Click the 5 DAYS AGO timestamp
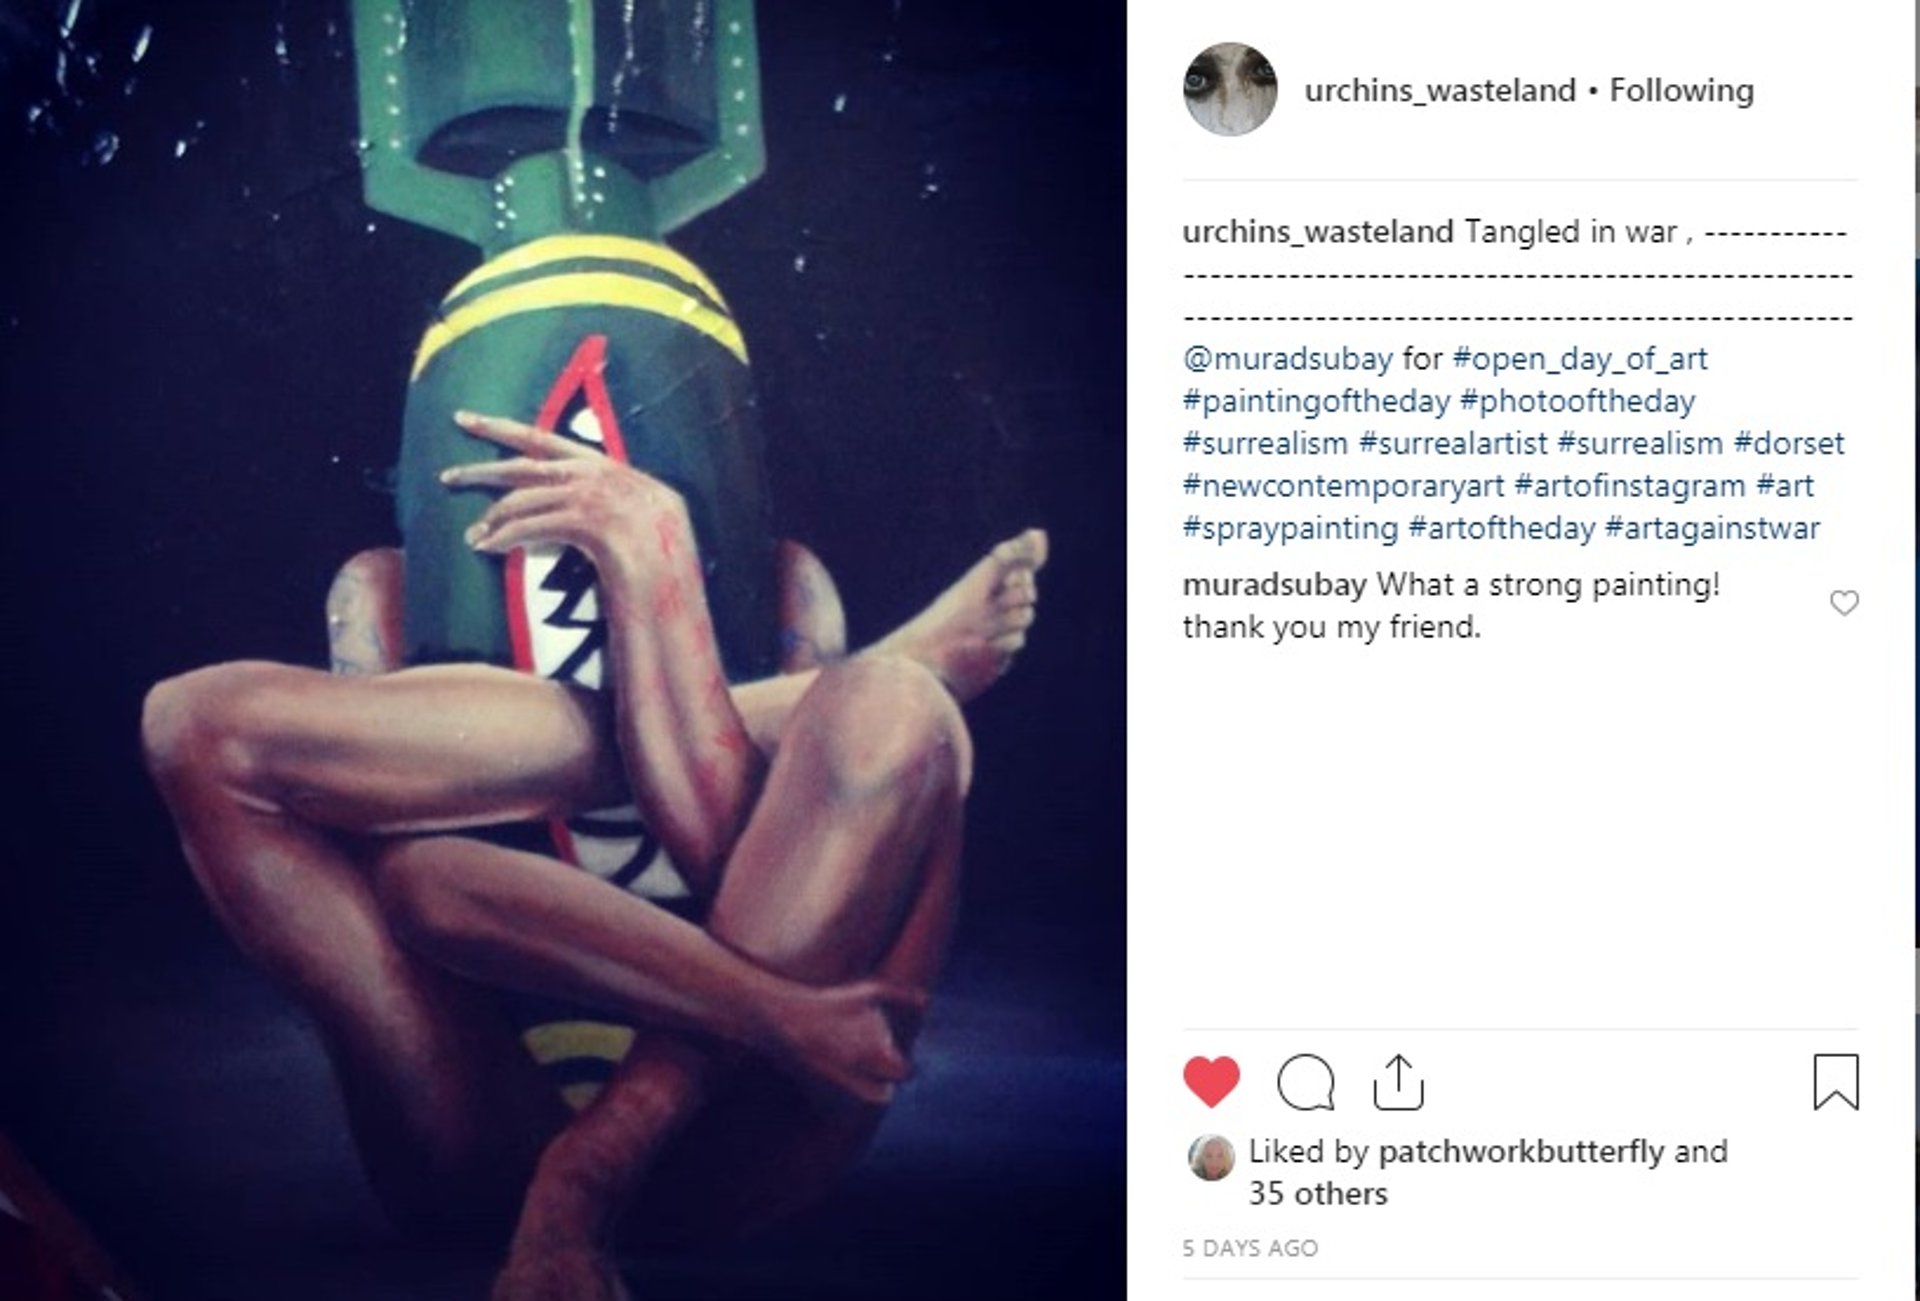Image resolution: width=1920 pixels, height=1301 pixels. [1250, 1248]
